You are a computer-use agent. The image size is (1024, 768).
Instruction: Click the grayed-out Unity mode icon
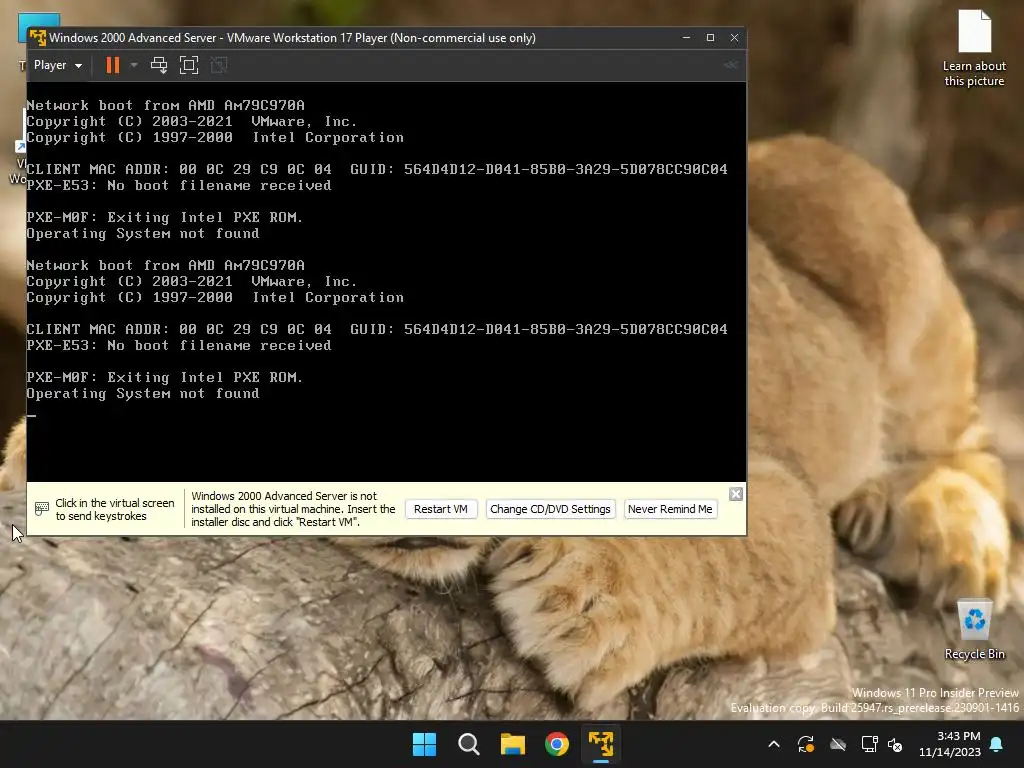[219, 65]
